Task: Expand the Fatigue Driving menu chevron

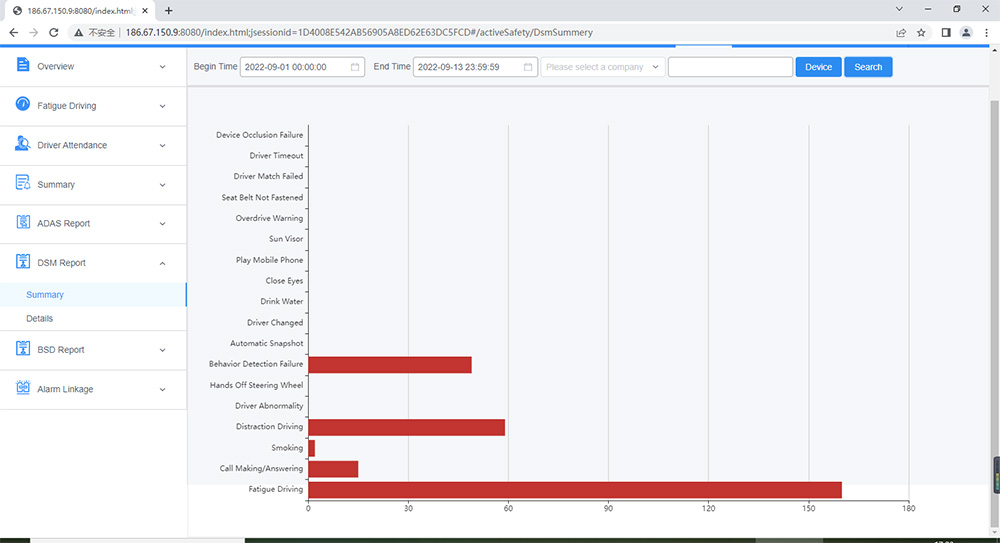Action: coord(163,107)
